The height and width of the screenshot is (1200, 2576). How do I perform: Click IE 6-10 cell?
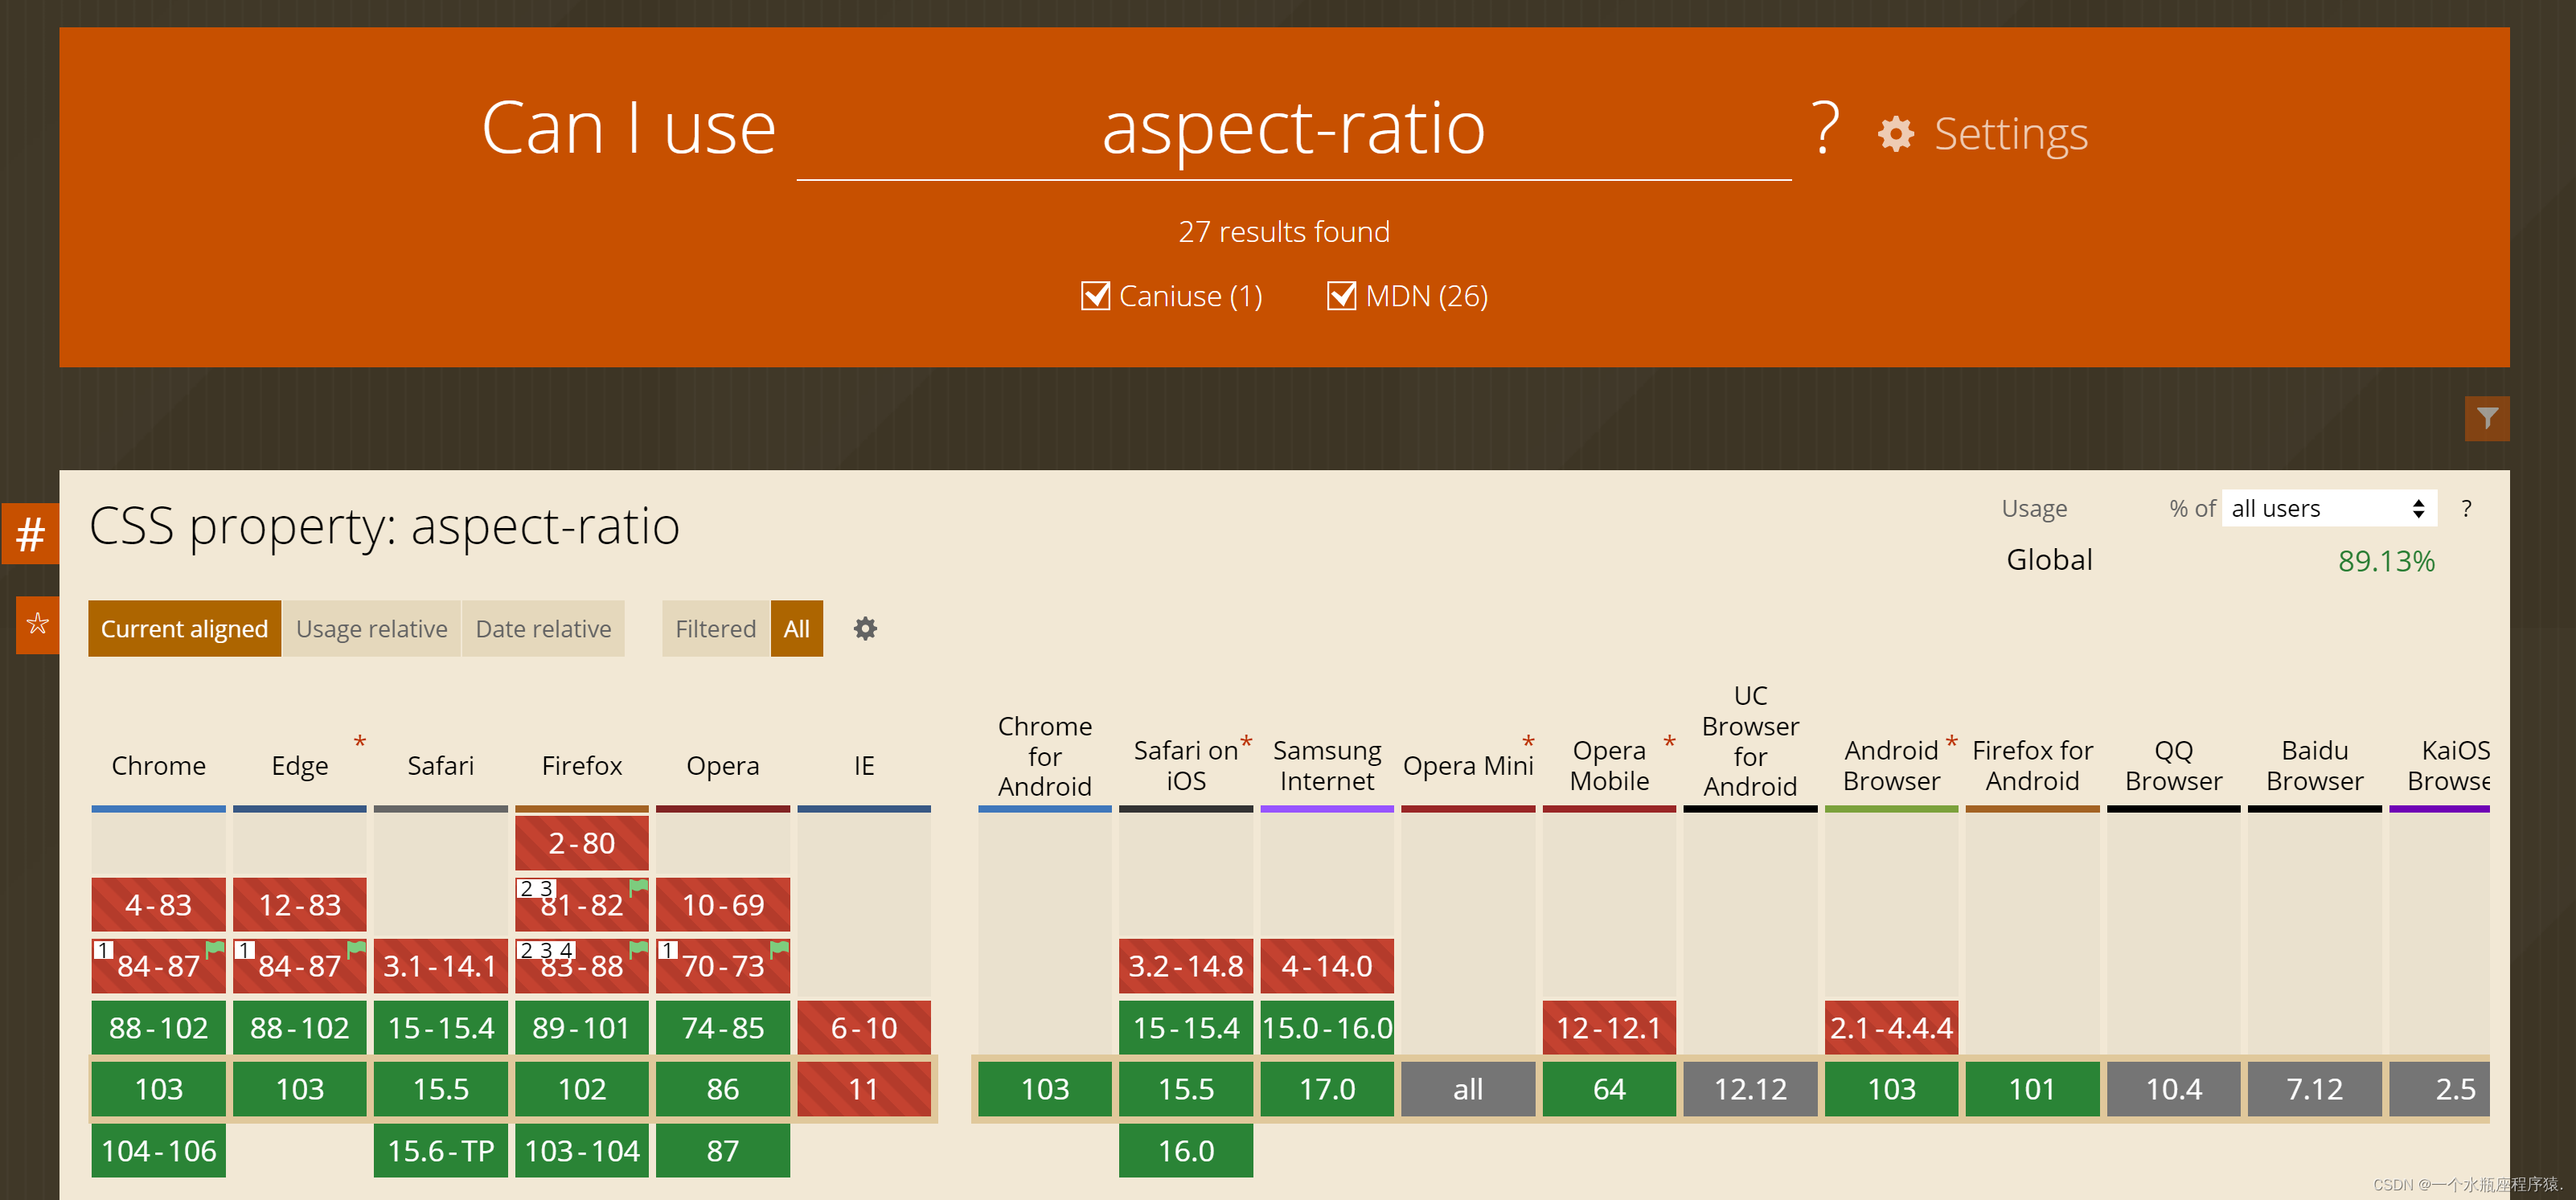pos(864,1027)
